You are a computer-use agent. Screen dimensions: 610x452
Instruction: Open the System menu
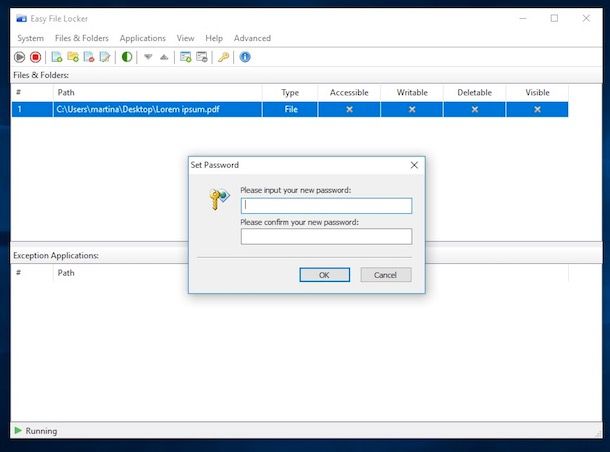(x=30, y=38)
